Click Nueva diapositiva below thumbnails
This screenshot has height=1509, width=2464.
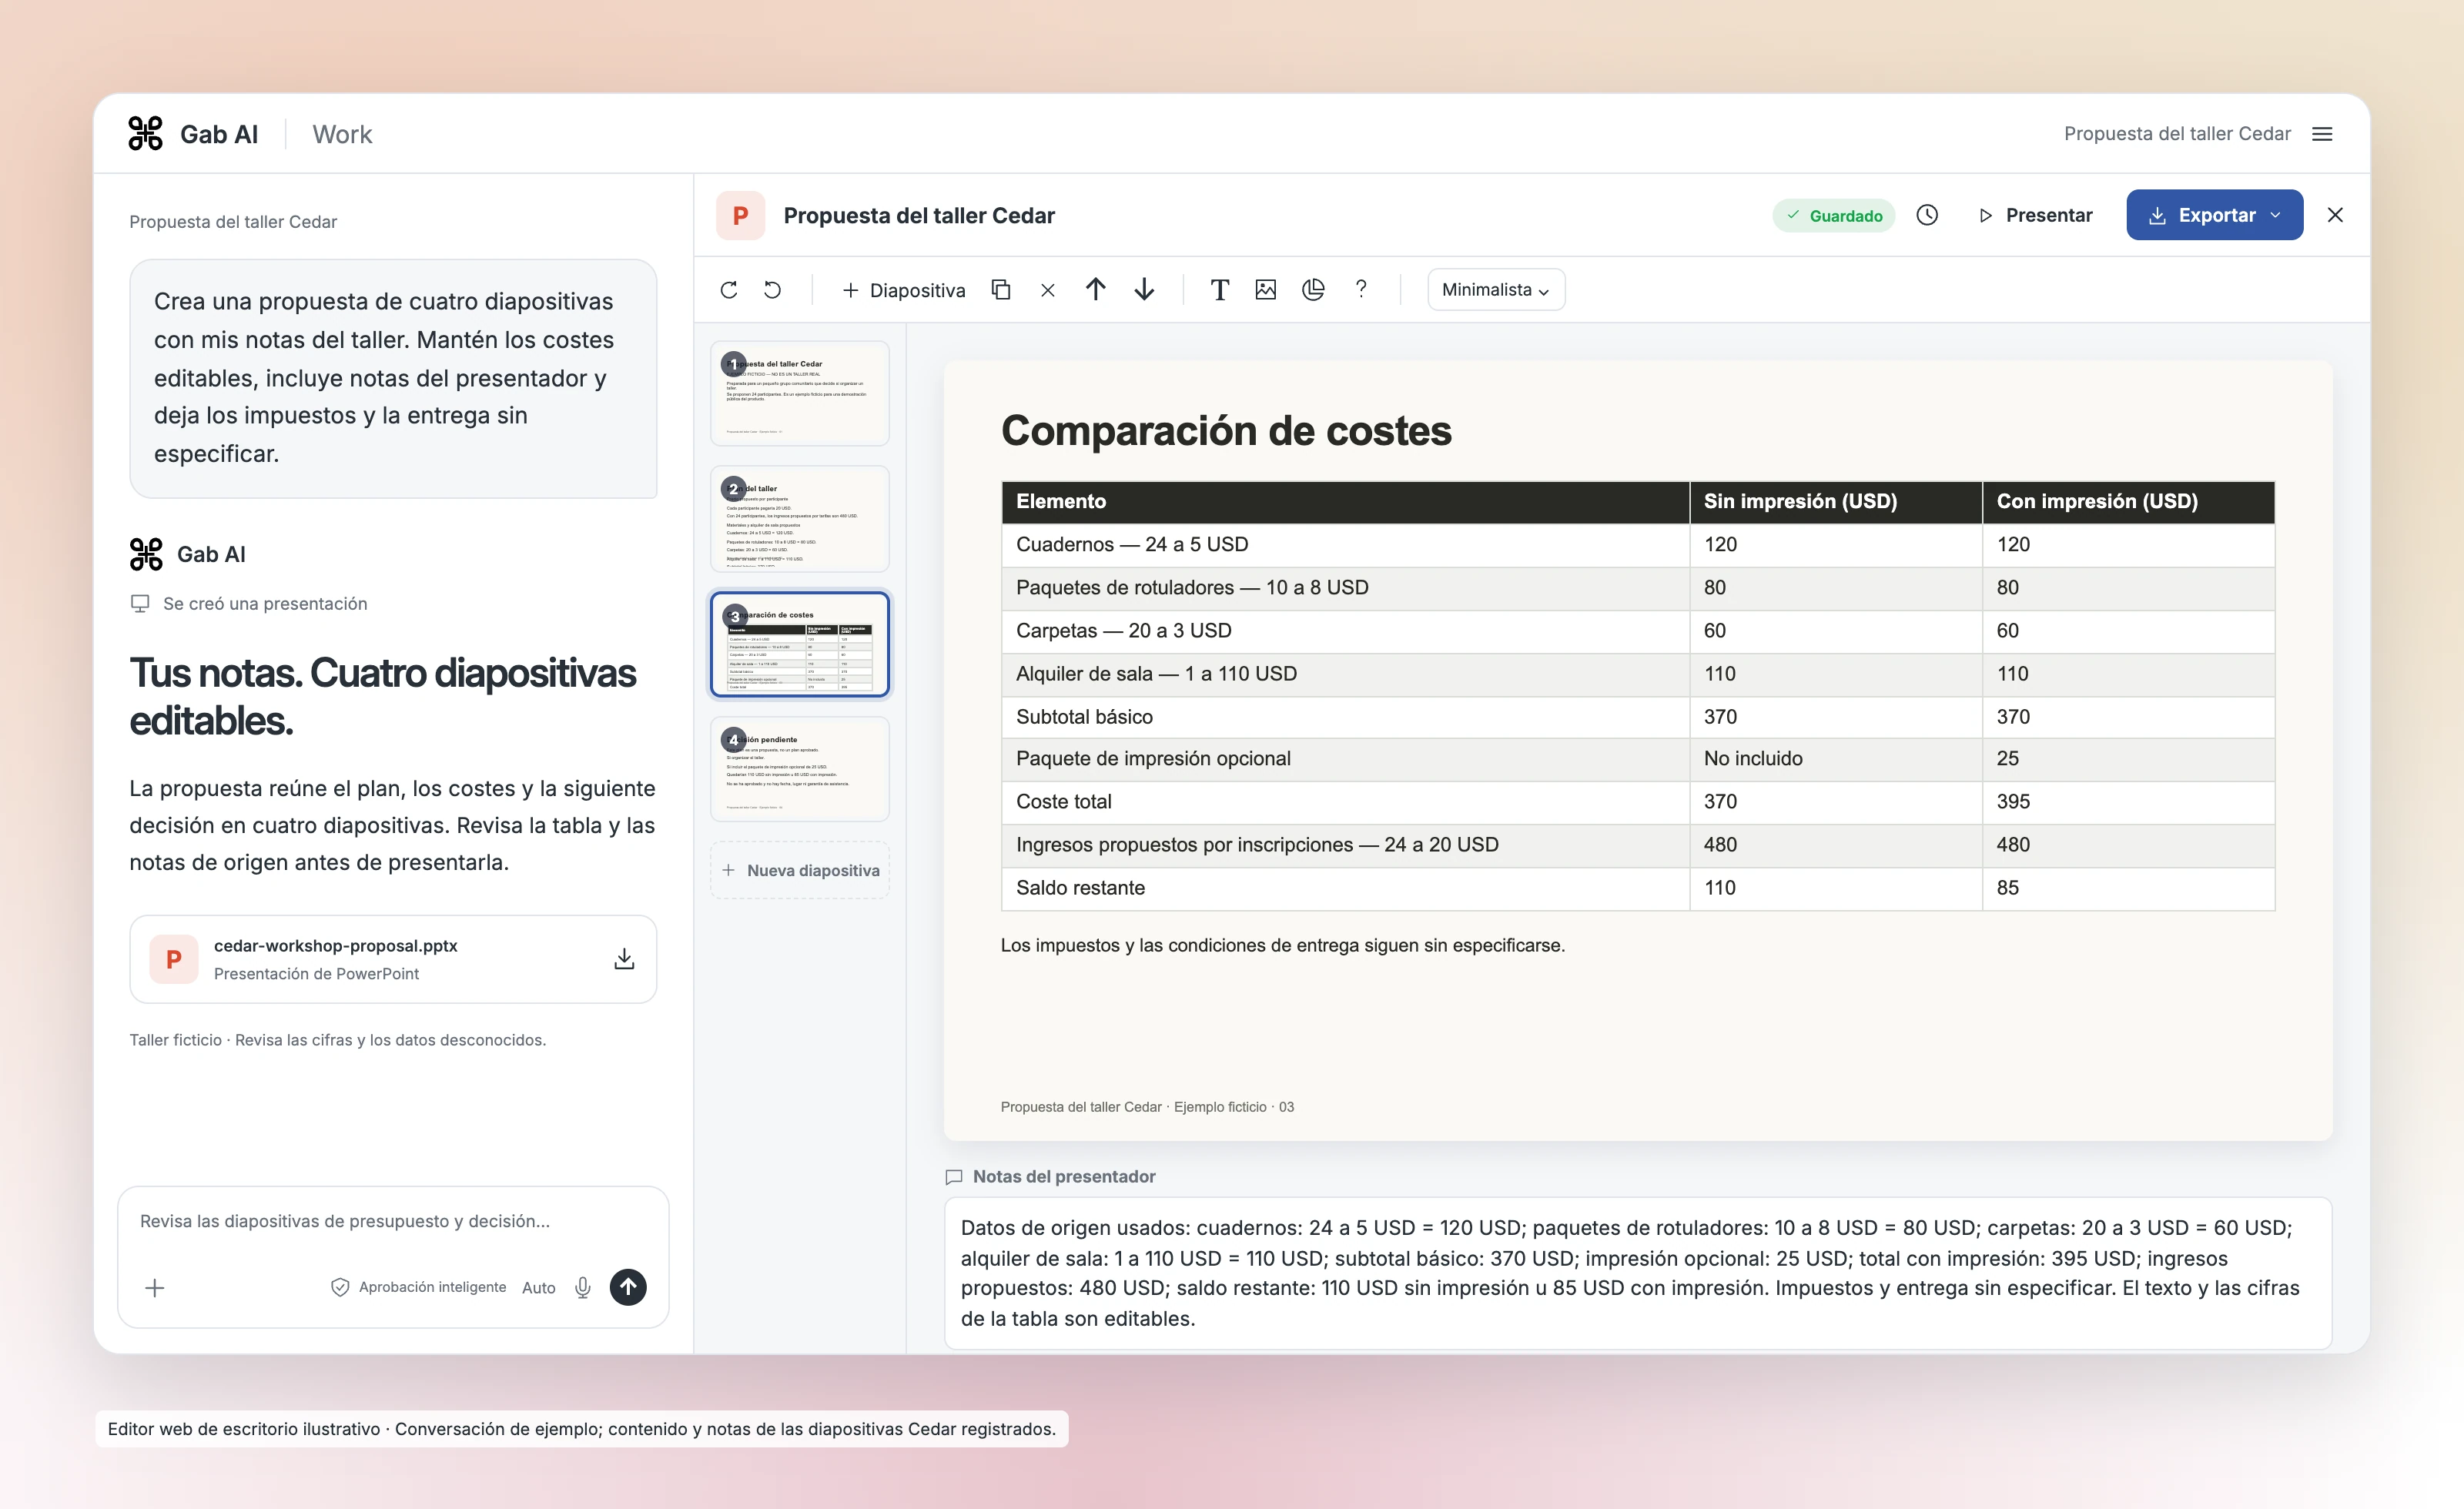799,870
